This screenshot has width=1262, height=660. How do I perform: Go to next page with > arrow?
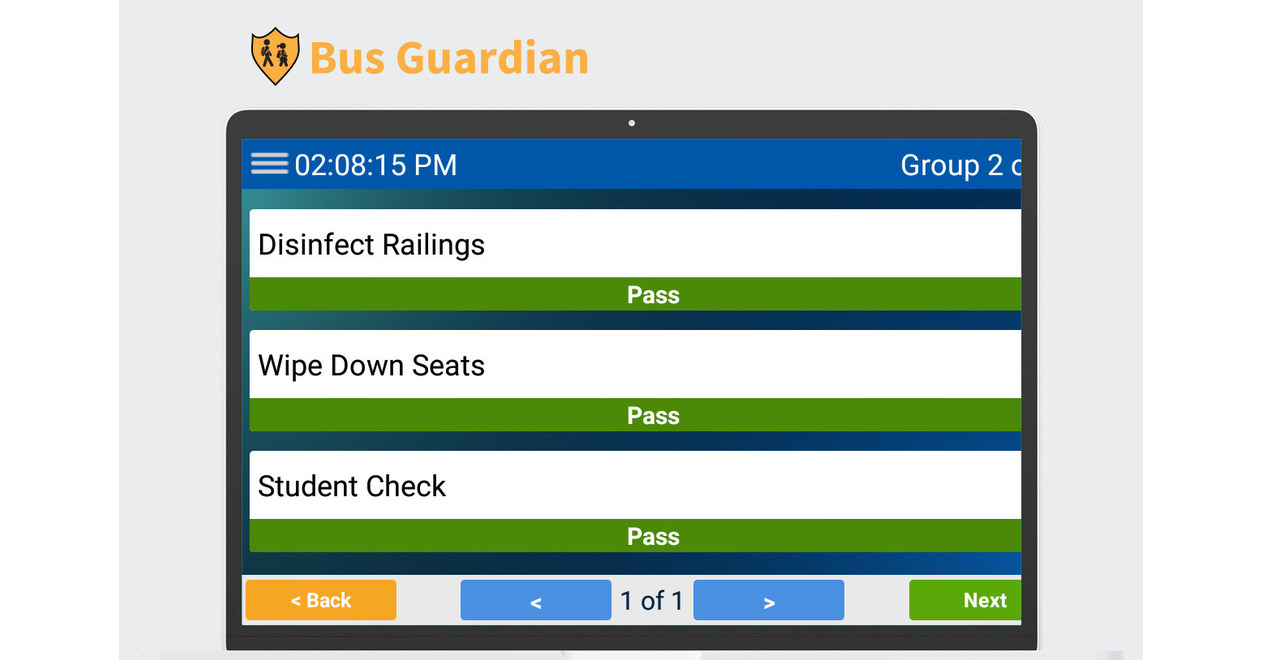(x=768, y=600)
